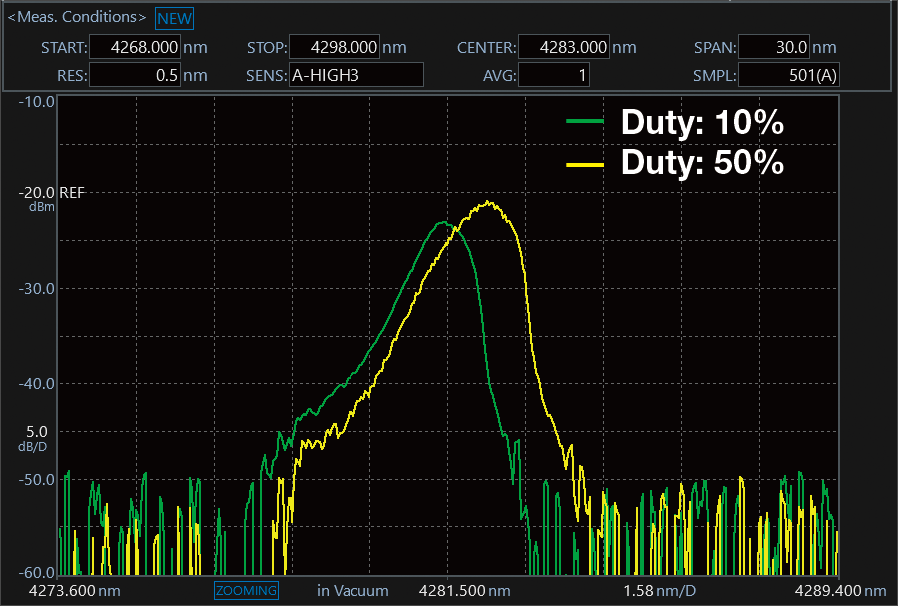Screen dimensions: 898x606
Task: Click the ZOOMING indicator below the graph
Action: [x=246, y=590]
